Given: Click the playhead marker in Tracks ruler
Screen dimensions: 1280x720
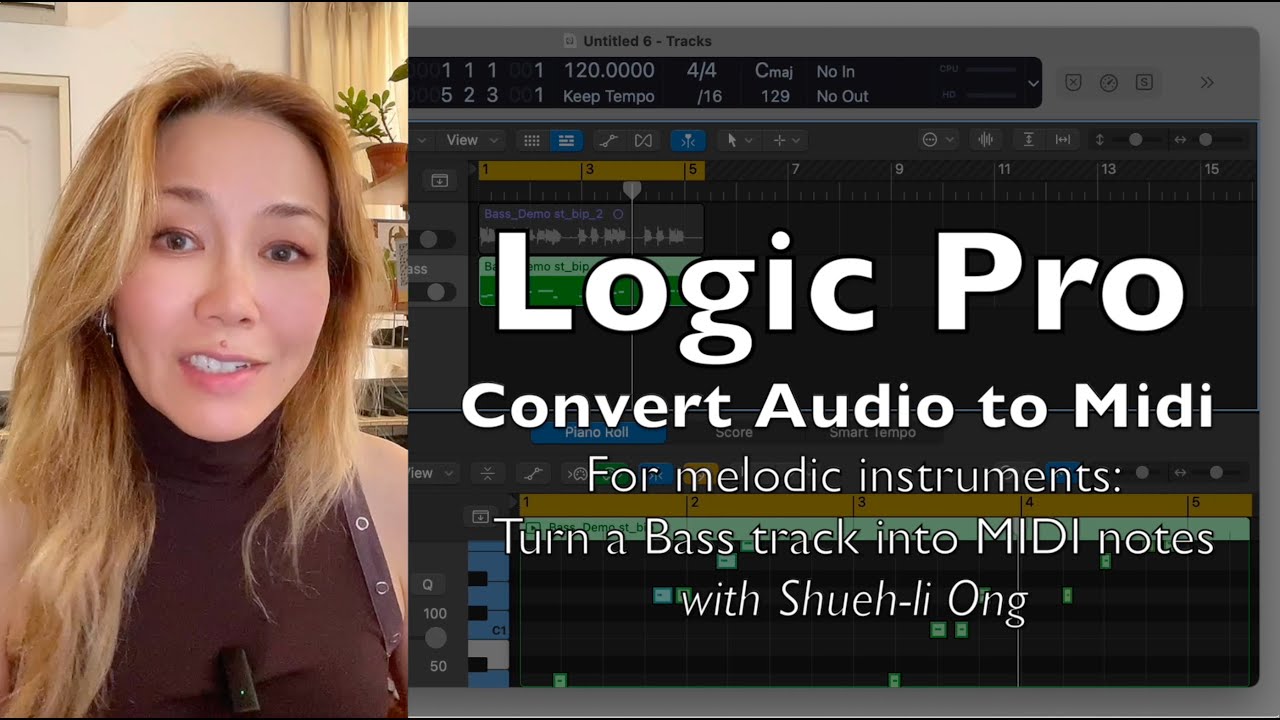Looking at the screenshot, I should pos(632,188).
